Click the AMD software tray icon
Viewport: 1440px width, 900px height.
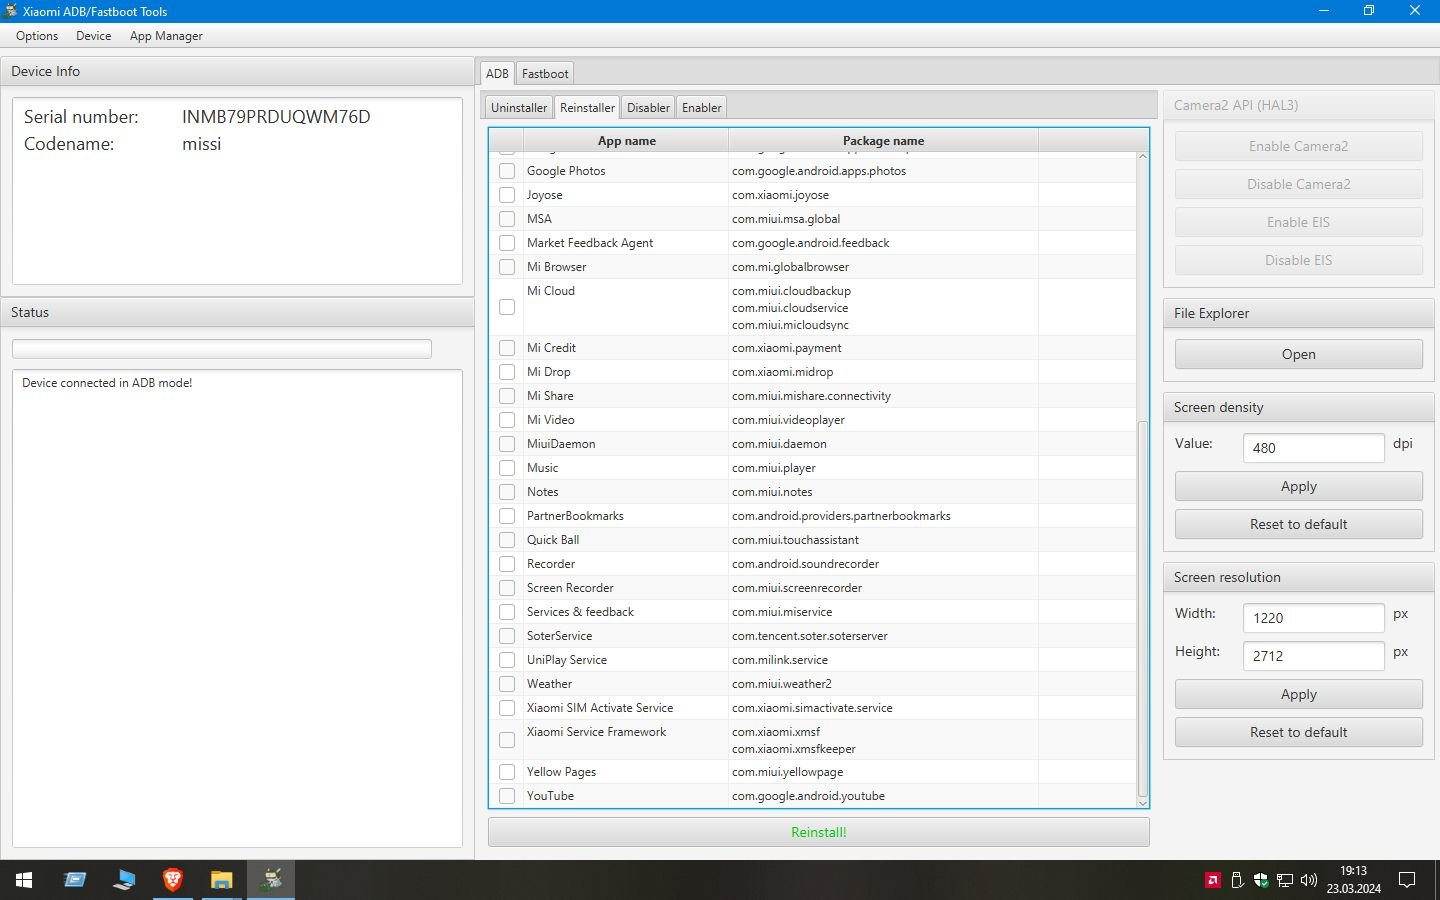click(1212, 880)
